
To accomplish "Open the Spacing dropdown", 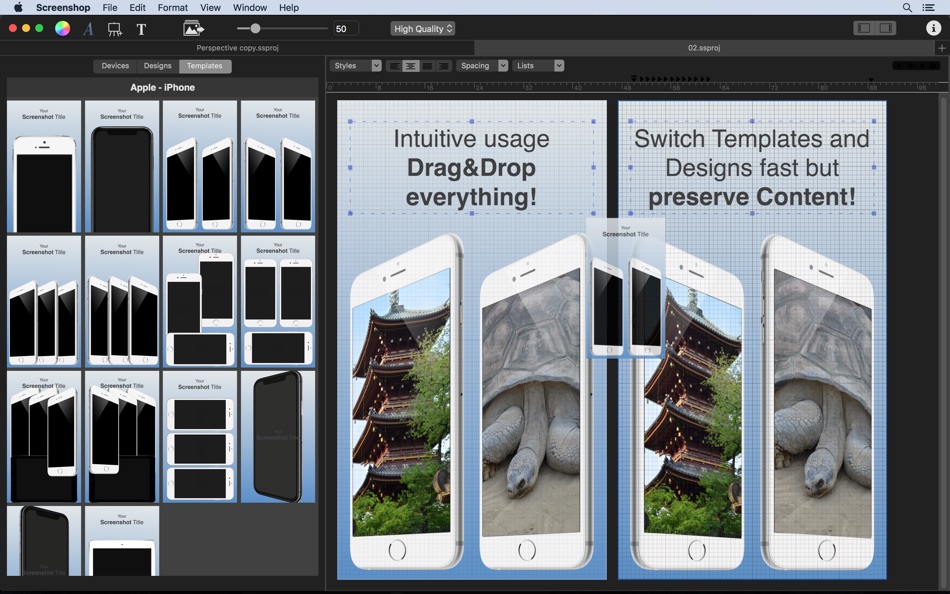I will [x=482, y=65].
